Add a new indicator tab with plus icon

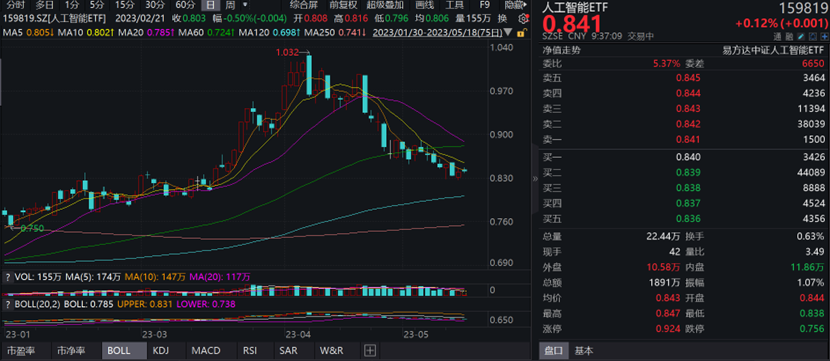(x=370, y=350)
